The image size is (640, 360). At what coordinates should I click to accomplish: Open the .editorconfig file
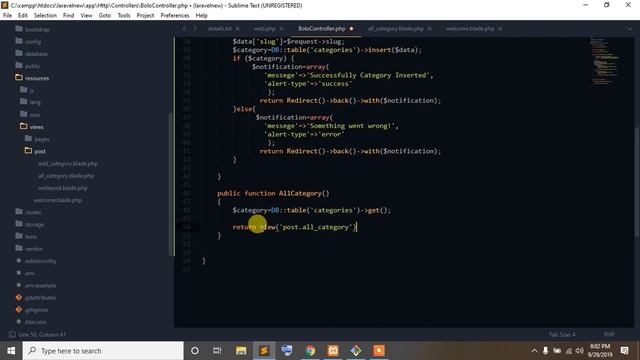tap(36, 261)
